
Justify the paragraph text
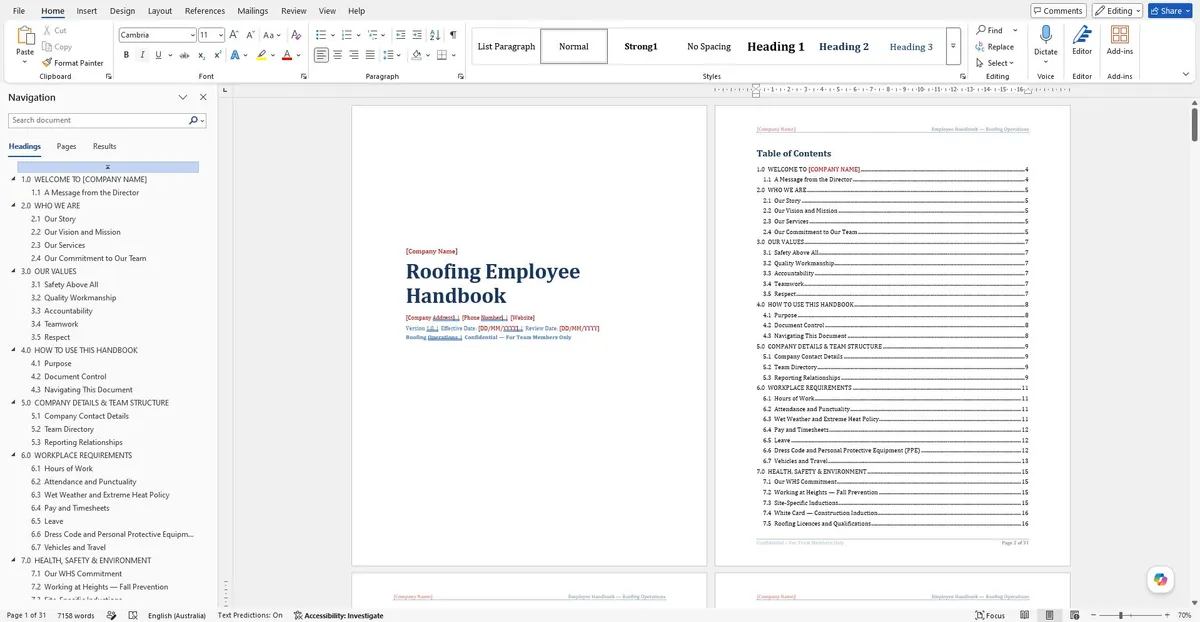pyautogui.click(x=370, y=55)
